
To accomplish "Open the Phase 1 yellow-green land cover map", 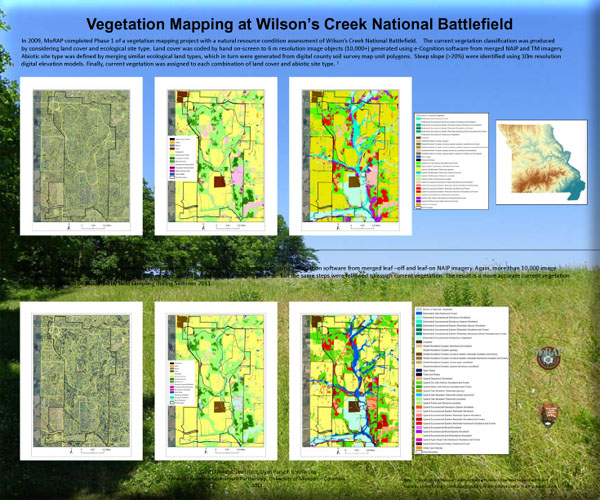I will (216, 156).
